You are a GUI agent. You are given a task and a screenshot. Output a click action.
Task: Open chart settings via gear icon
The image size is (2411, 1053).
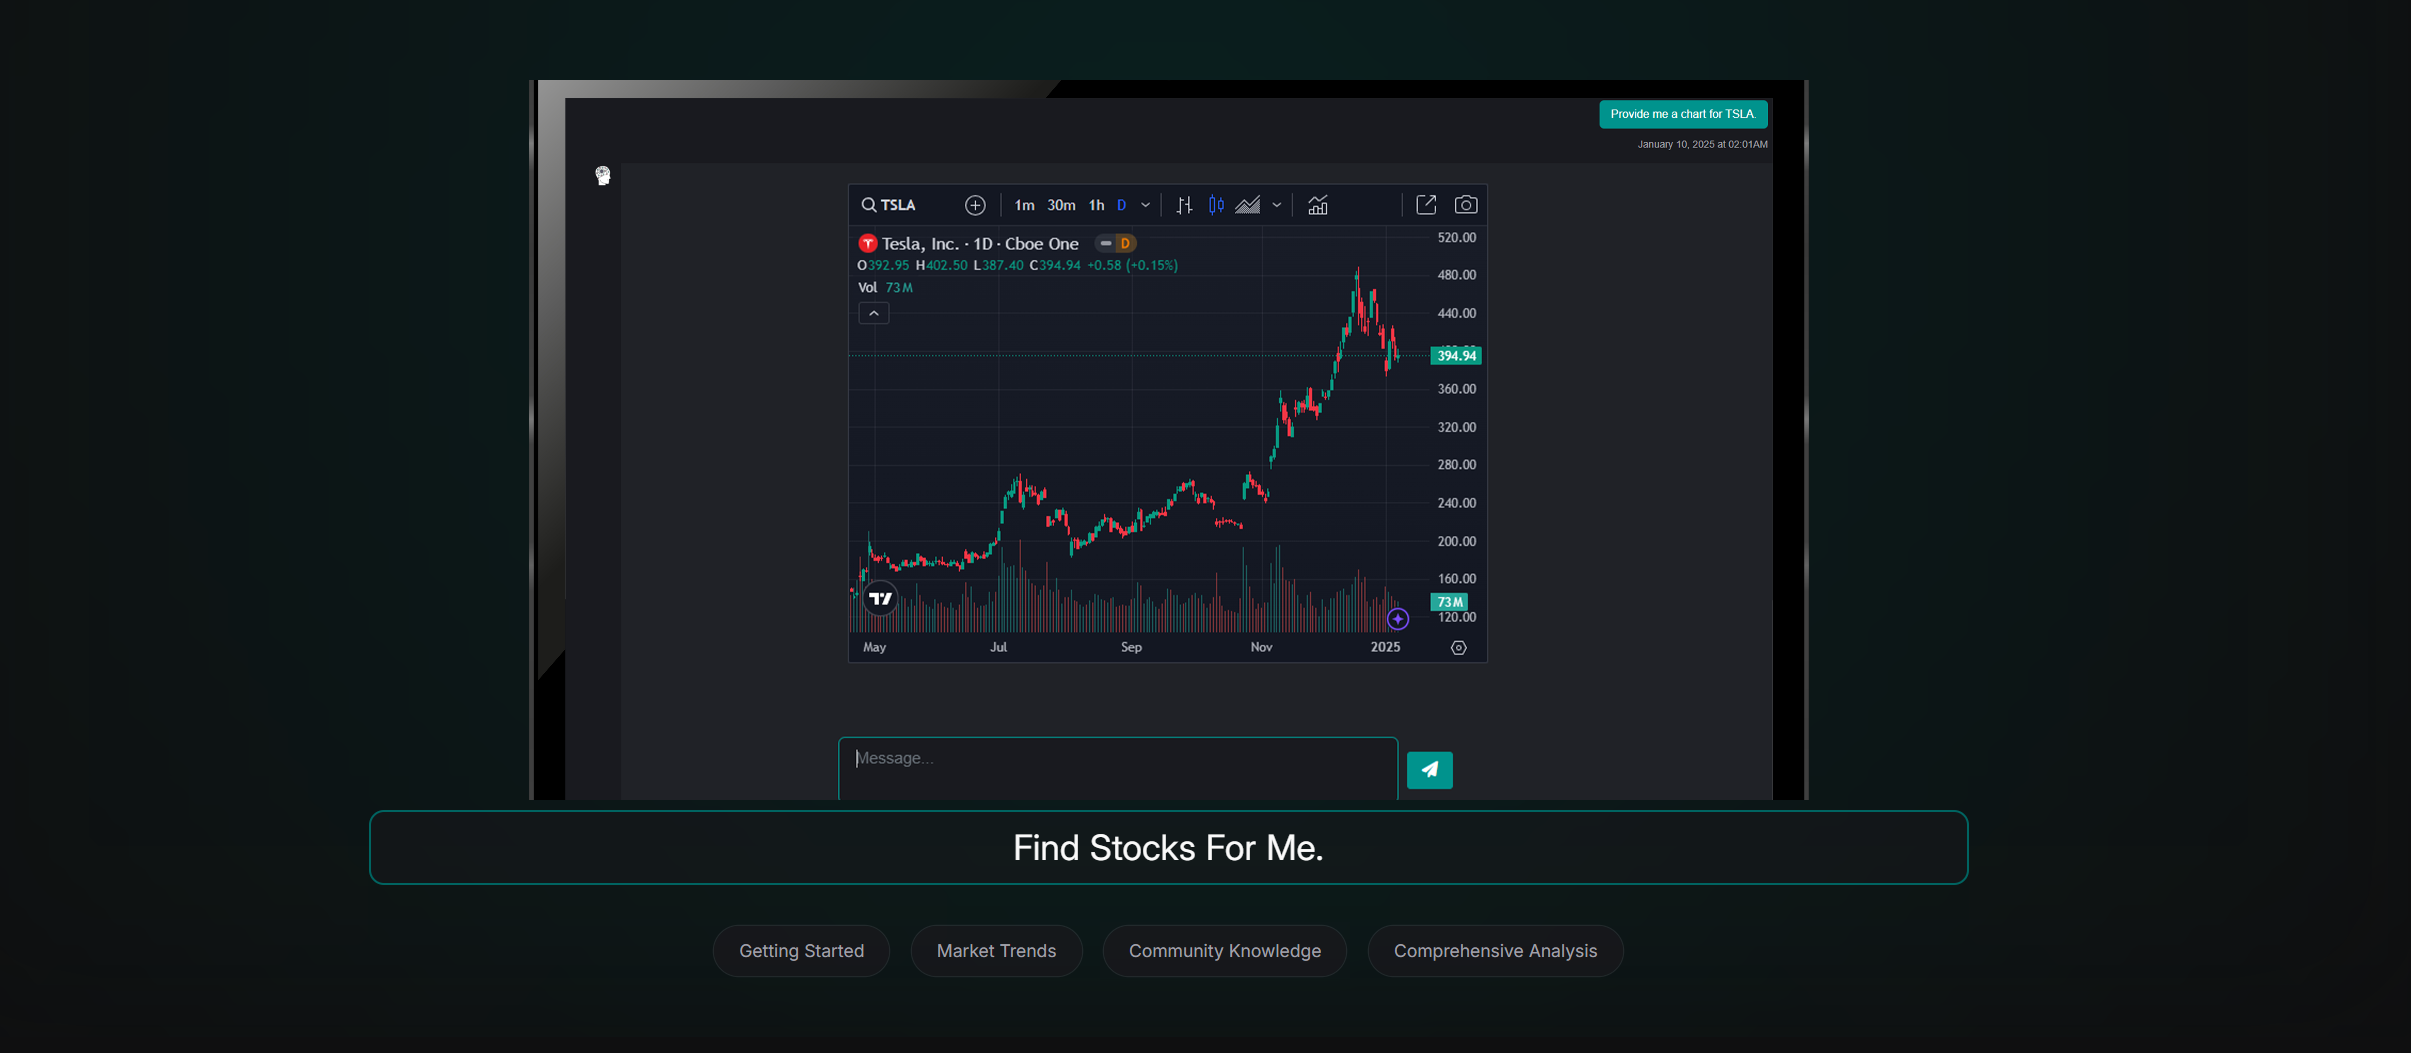point(1457,647)
